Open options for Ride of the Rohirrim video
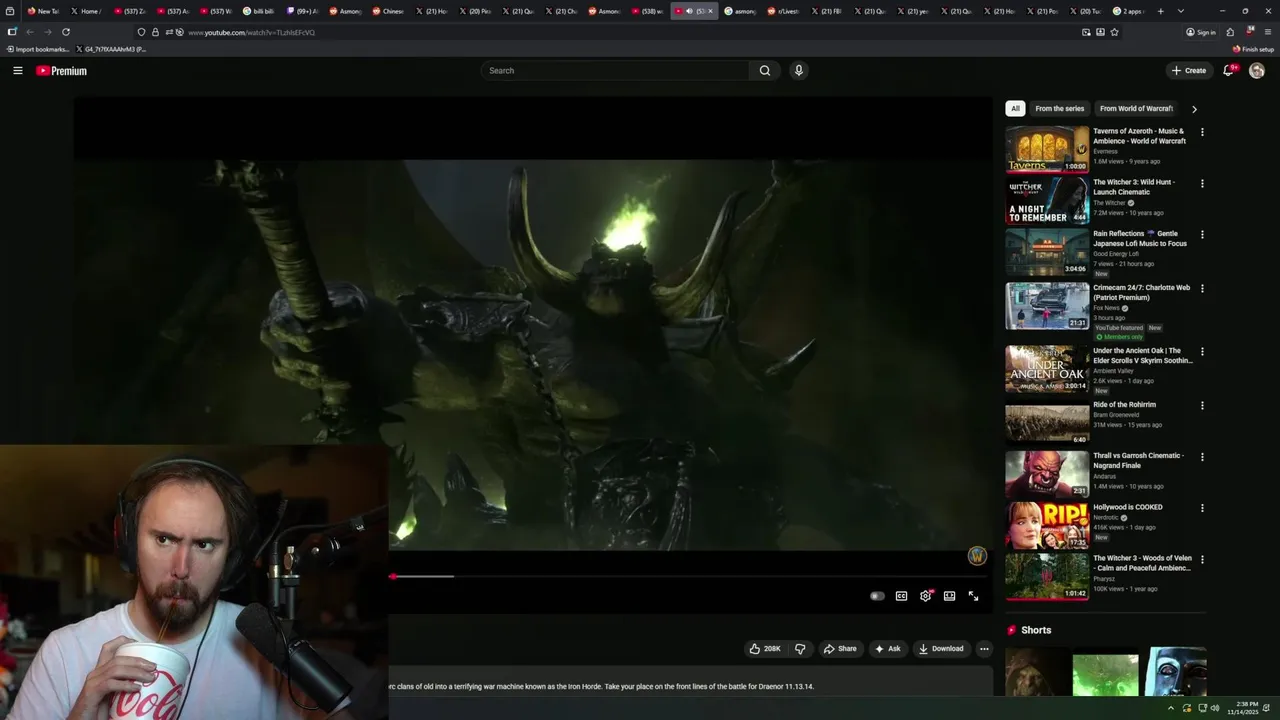The width and height of the screenshot is (1280, 720). [1202, 406]
